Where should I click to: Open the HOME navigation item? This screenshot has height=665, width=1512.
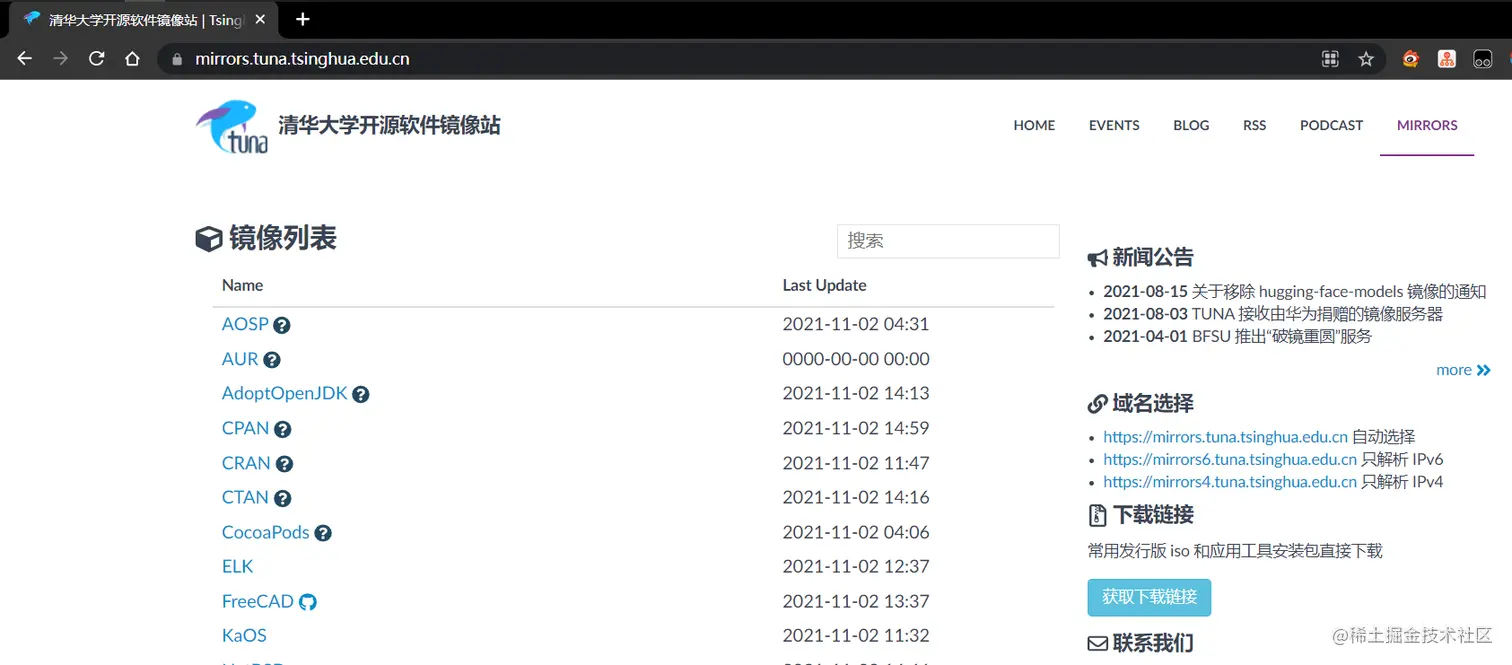pos(1034,125)
